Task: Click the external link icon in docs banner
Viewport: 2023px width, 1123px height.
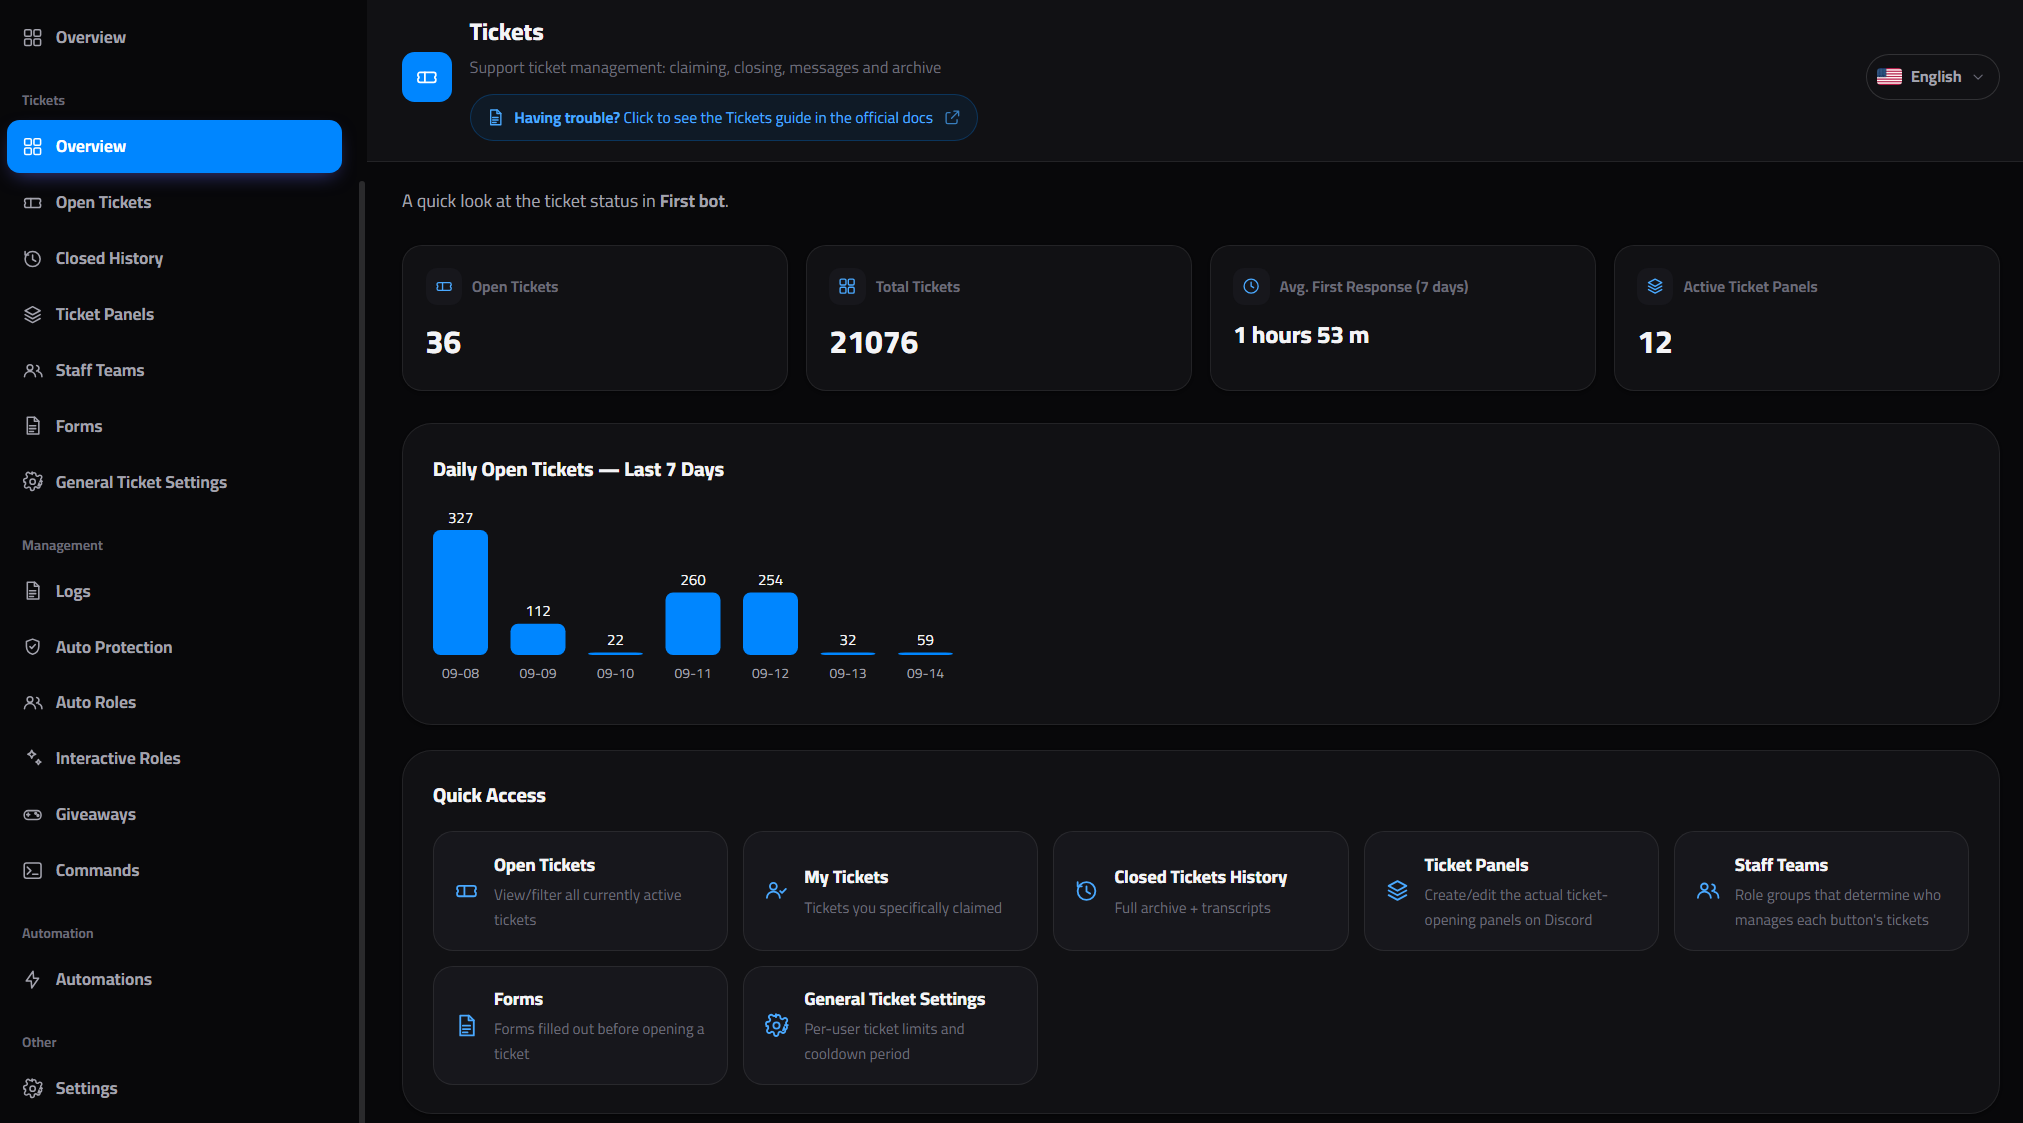Action: 952,118
